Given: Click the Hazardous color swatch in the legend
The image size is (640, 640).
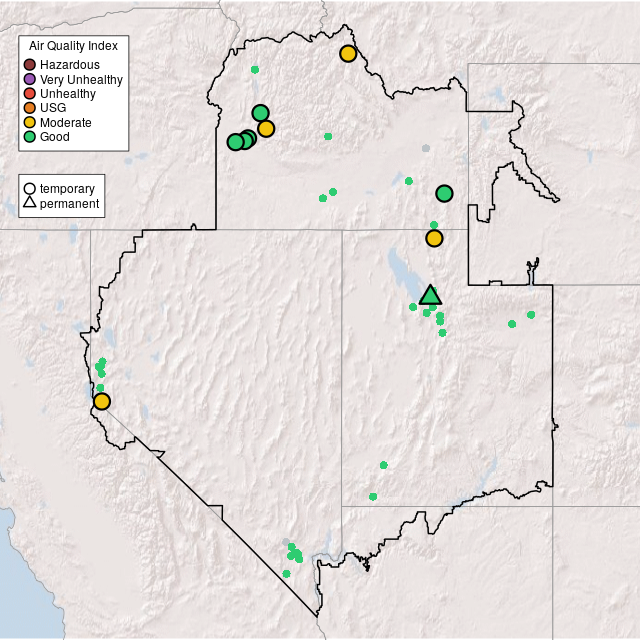Looking at the screenshot, I should [30, 65].
